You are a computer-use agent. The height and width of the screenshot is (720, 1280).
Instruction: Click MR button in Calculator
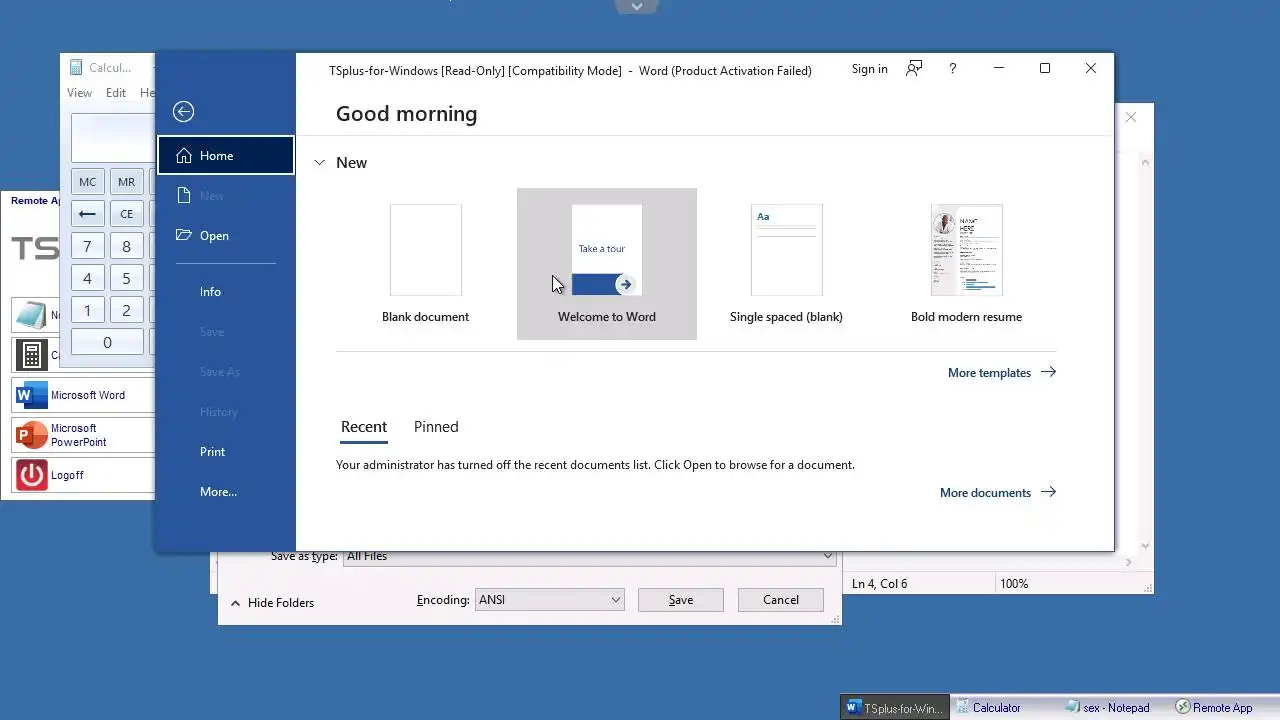(x=126, y=182)
